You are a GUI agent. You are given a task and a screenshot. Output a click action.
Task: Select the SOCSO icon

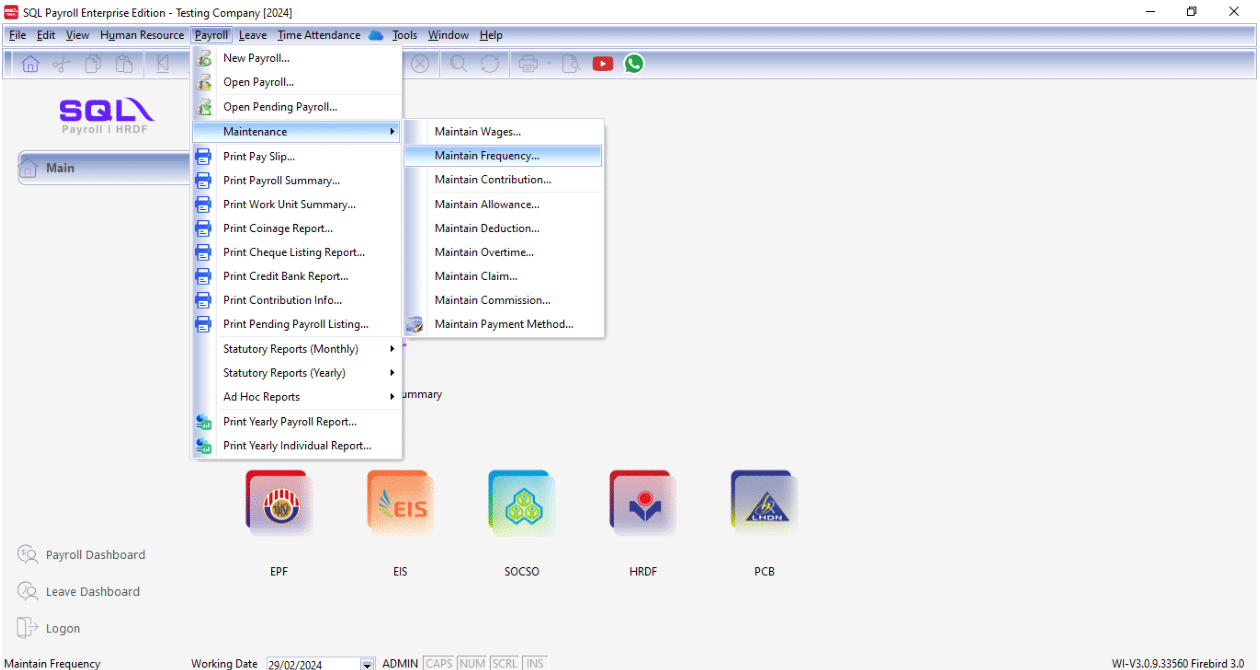[521, 504]
